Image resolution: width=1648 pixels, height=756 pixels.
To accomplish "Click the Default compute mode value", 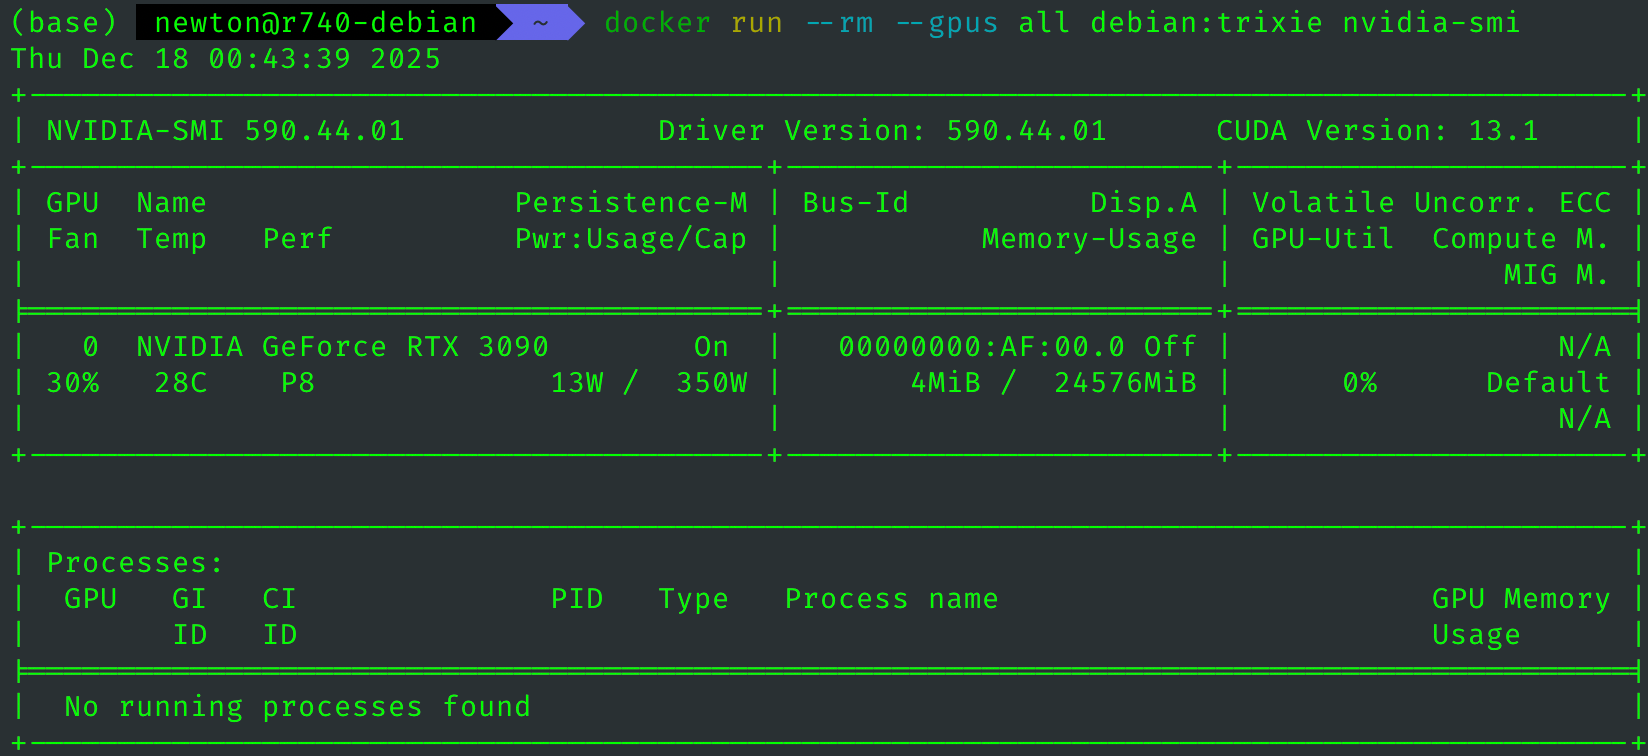I will pyautogui.click(x=1548, y=383).
